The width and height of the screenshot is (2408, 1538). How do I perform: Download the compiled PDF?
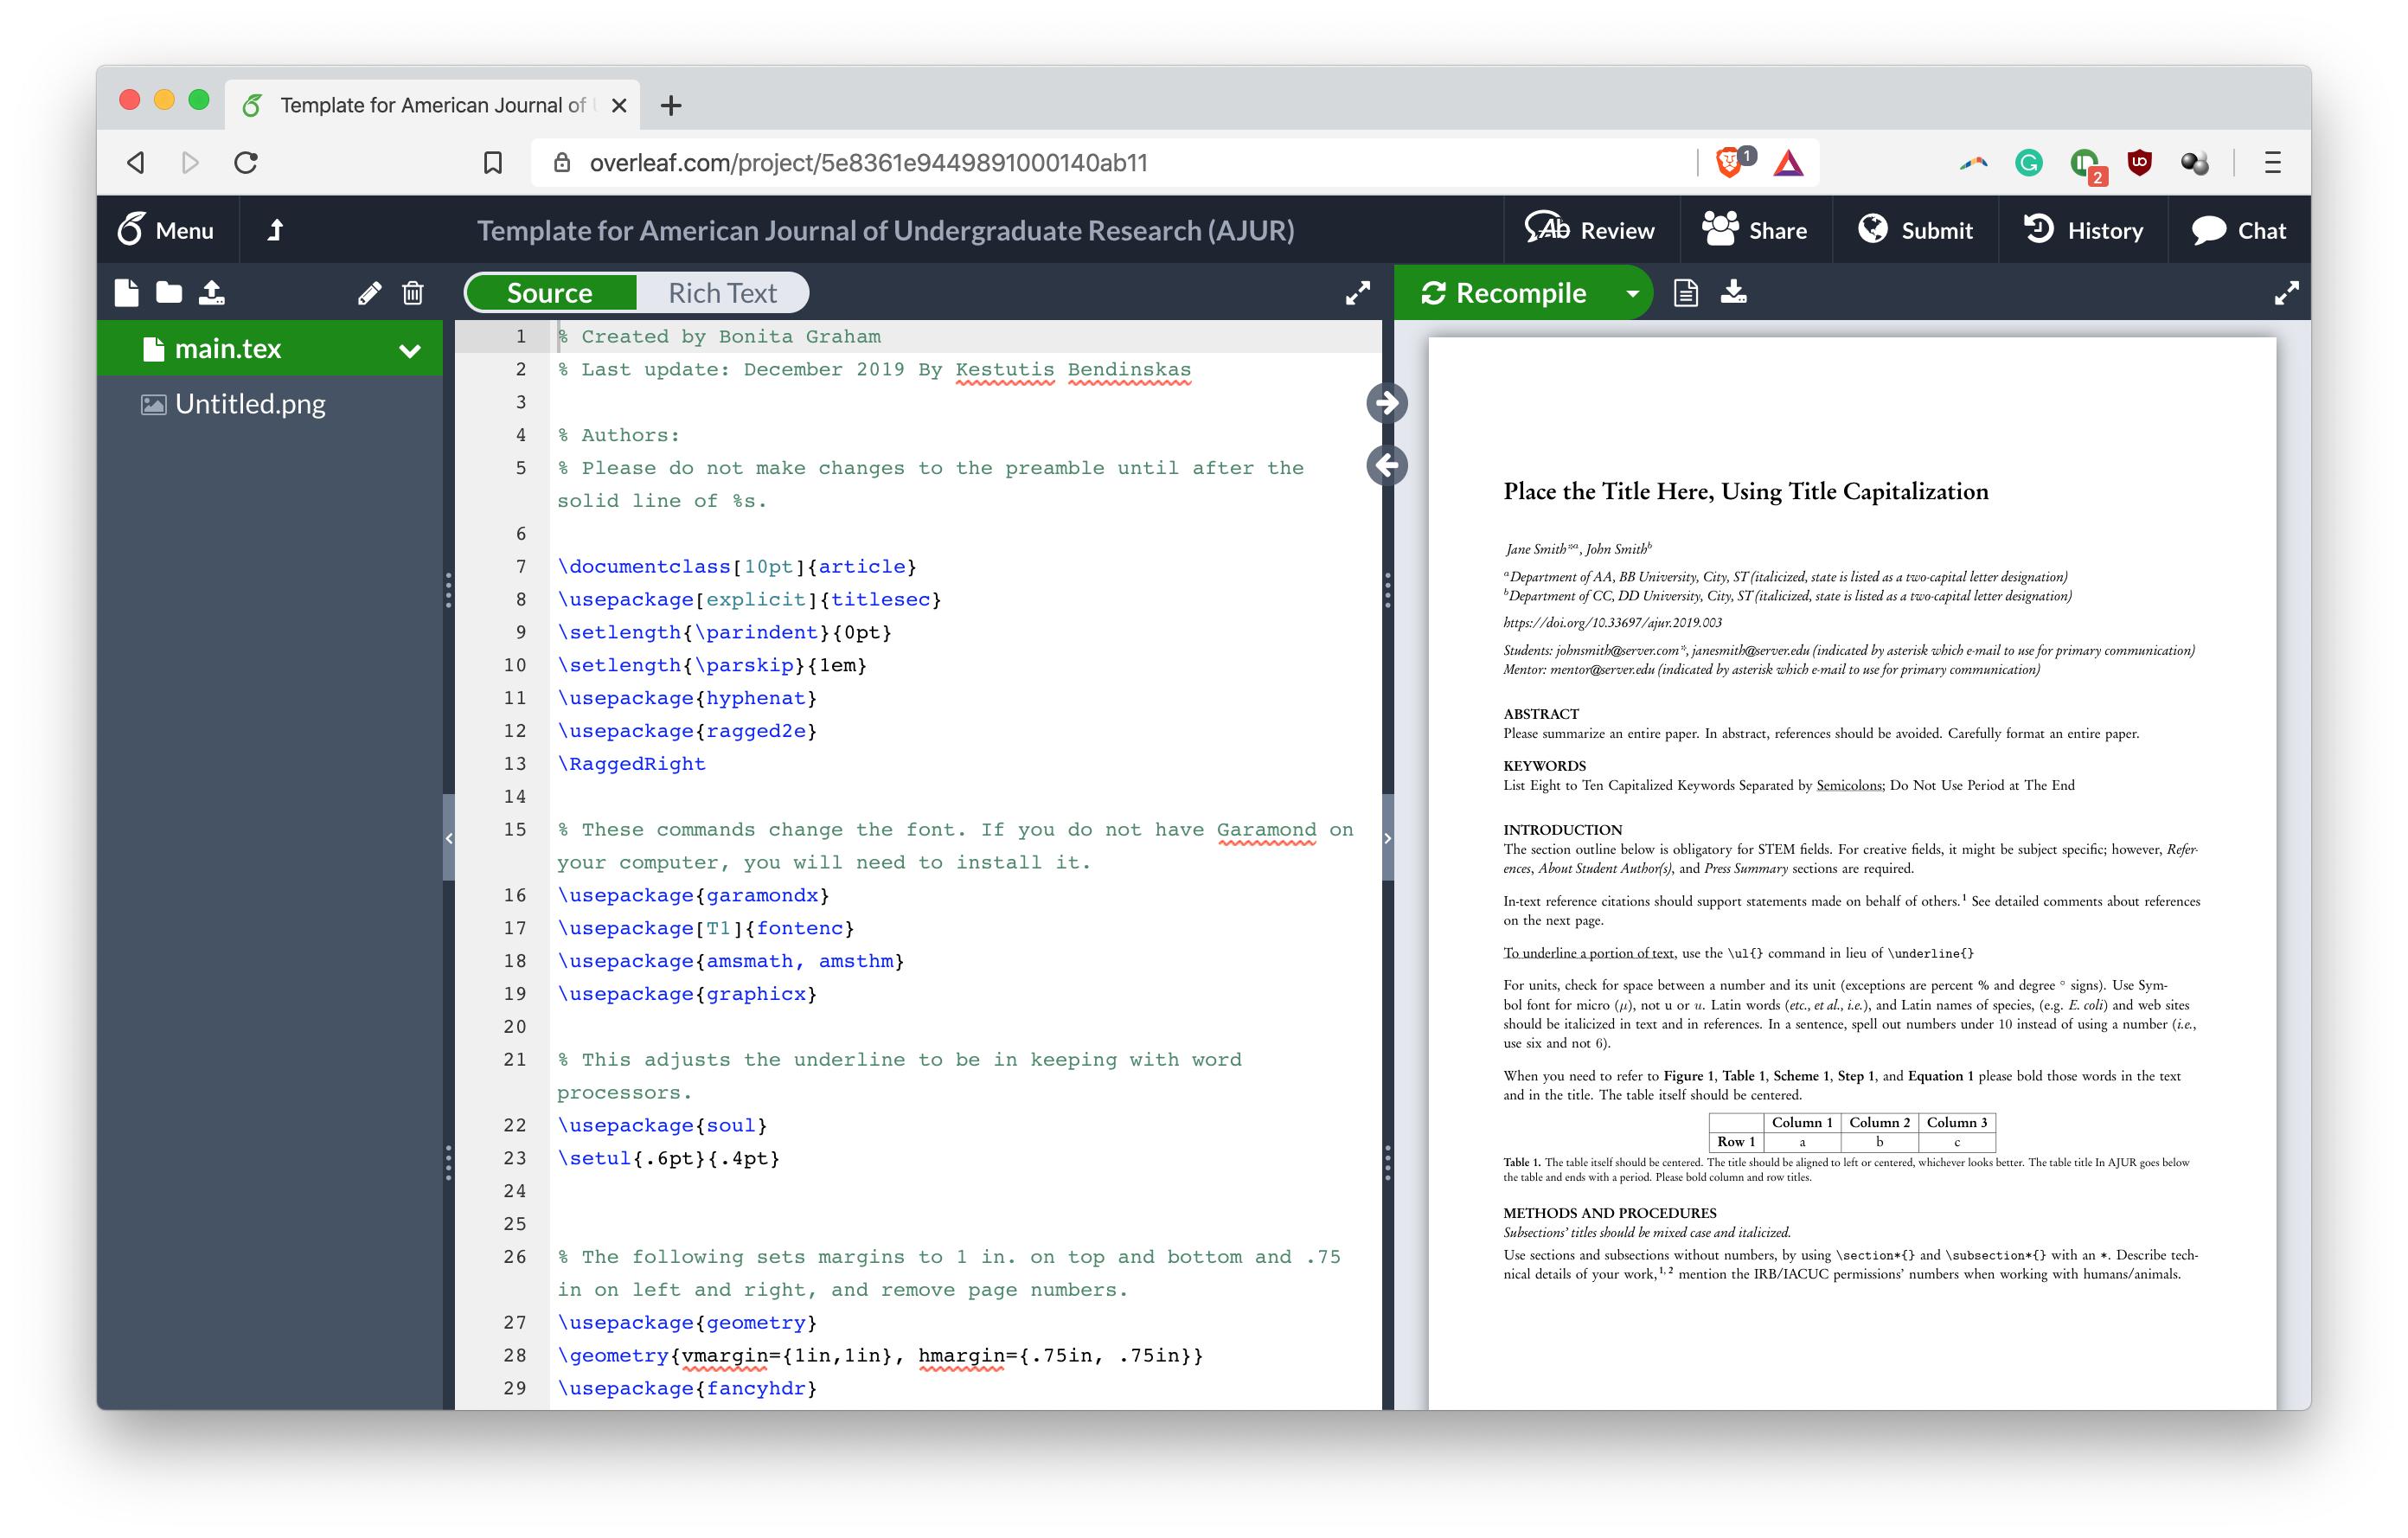(1734, 292)
